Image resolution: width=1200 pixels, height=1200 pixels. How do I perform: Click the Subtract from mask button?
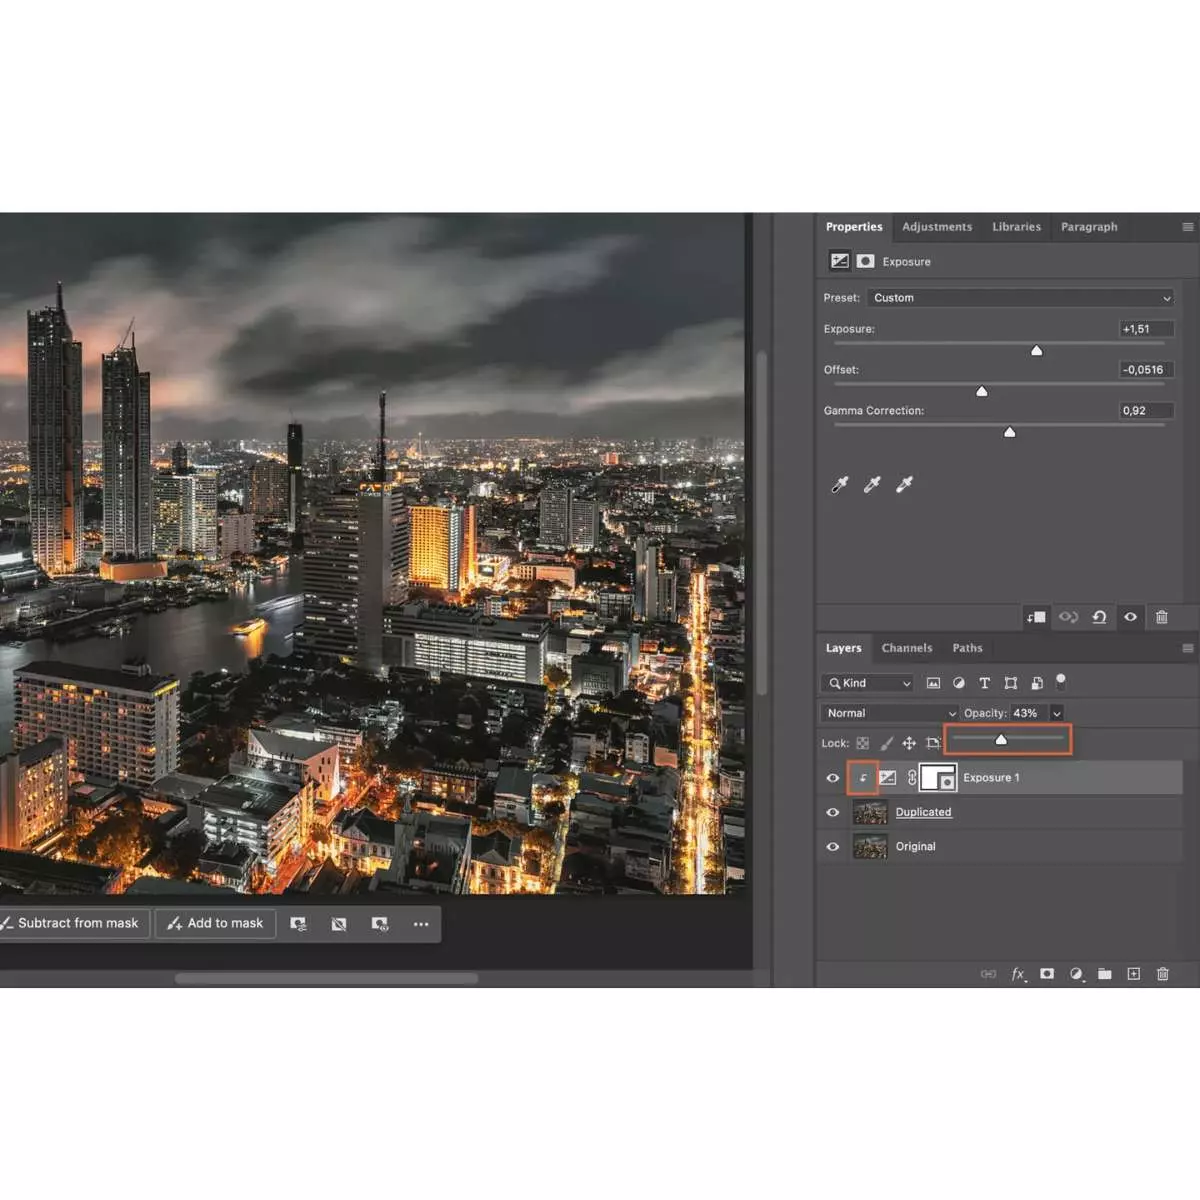[74, 923]
